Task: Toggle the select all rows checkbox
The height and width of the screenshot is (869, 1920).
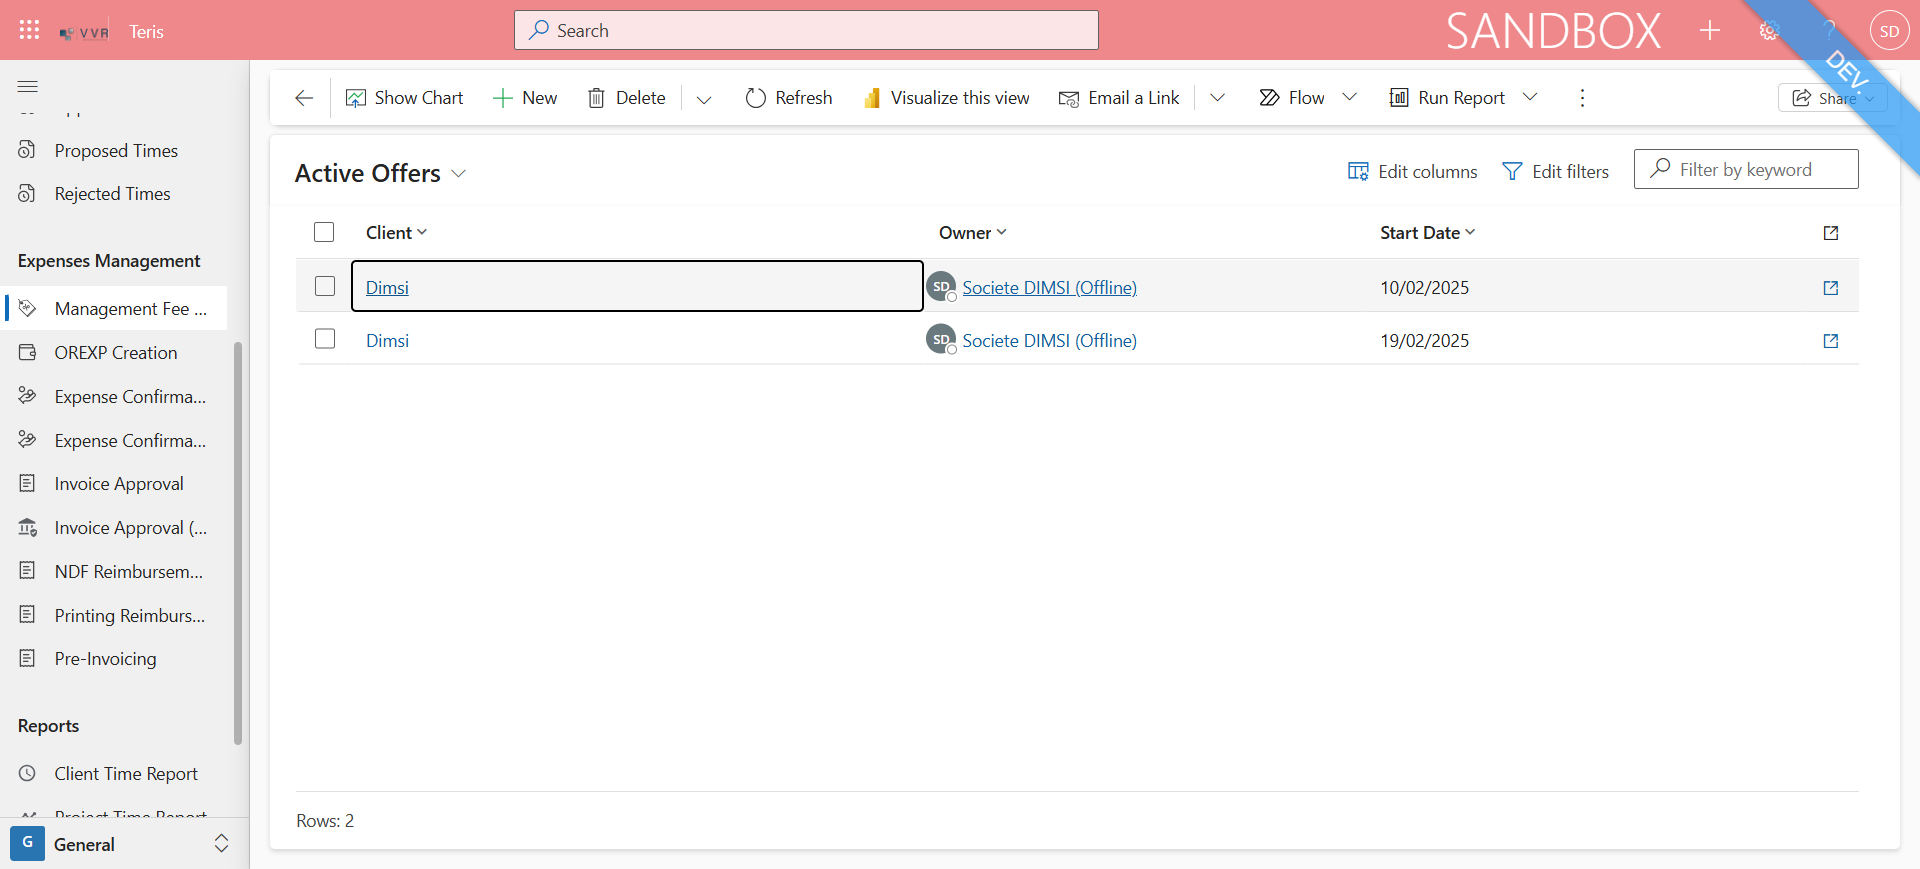Action: (324, 232)
